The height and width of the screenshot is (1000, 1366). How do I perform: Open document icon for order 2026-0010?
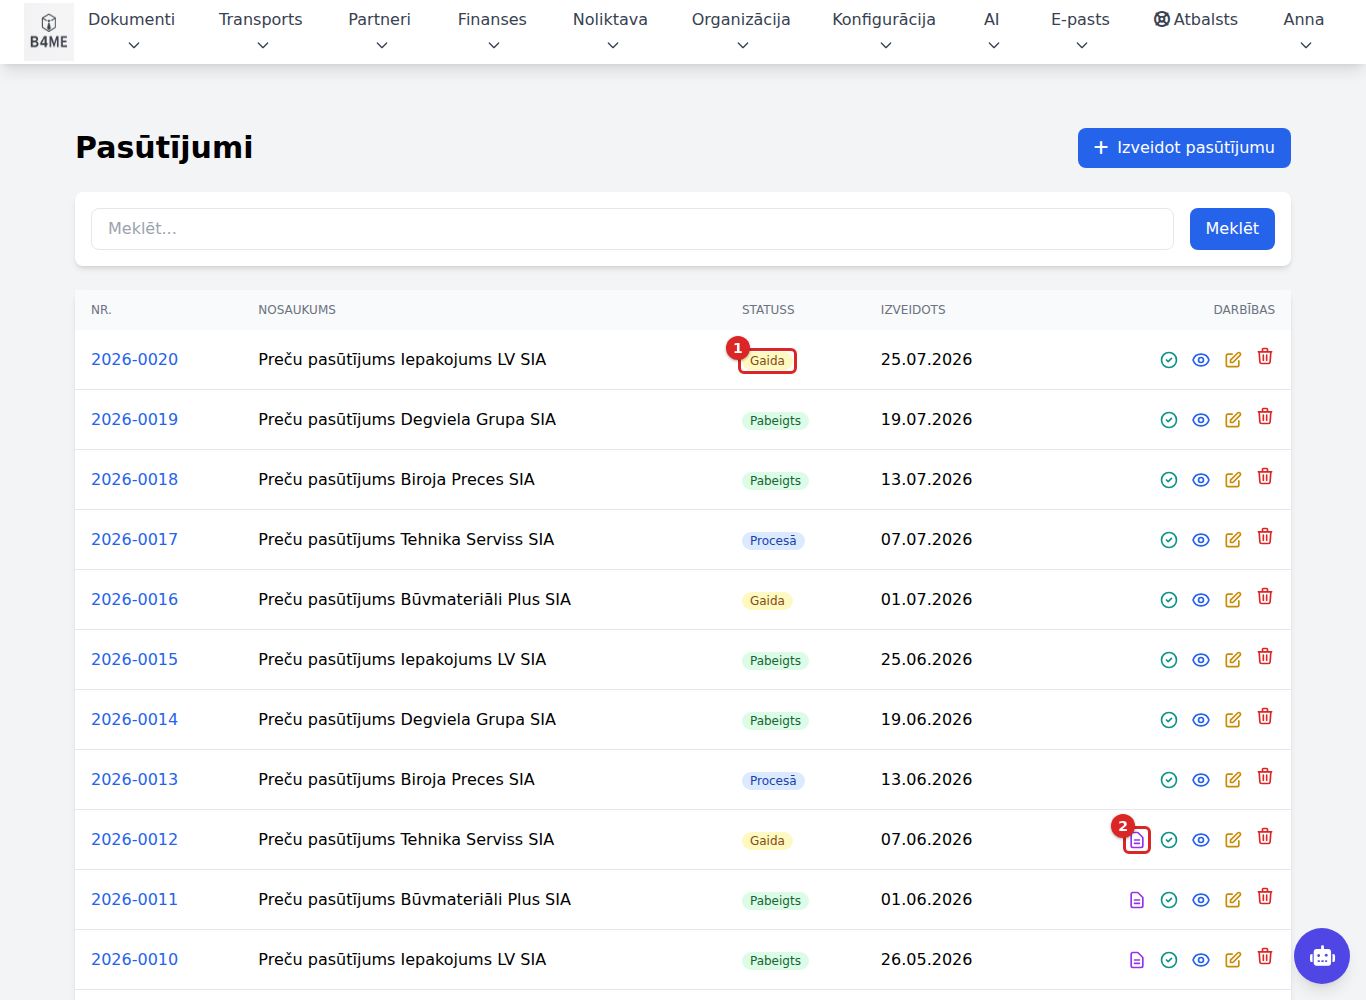click(1137, 960)
